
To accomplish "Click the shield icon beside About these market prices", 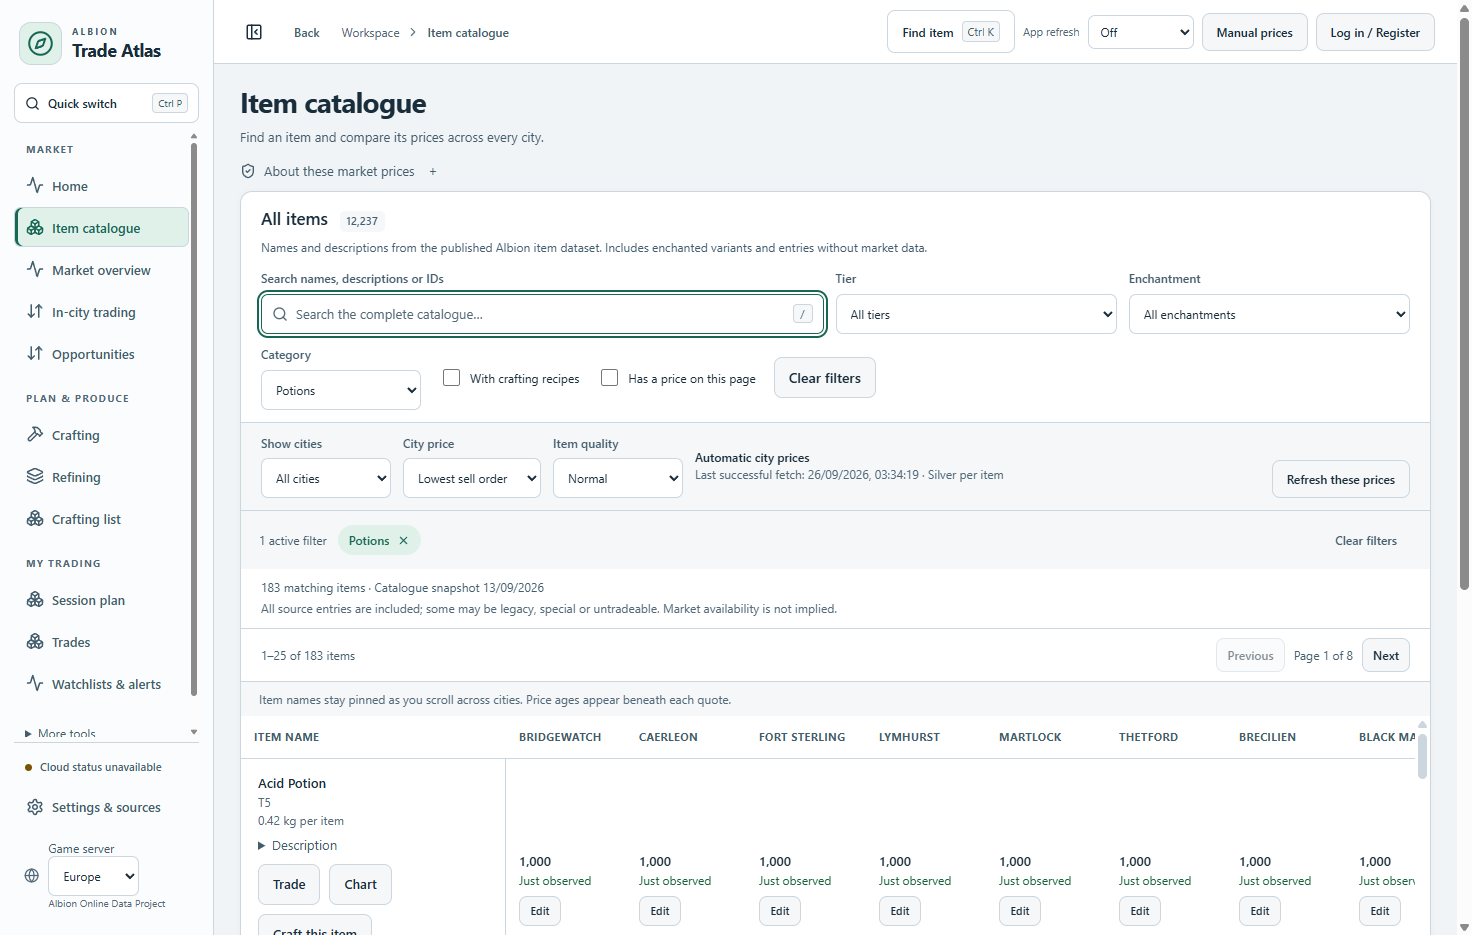I will [x=248, y=171].
